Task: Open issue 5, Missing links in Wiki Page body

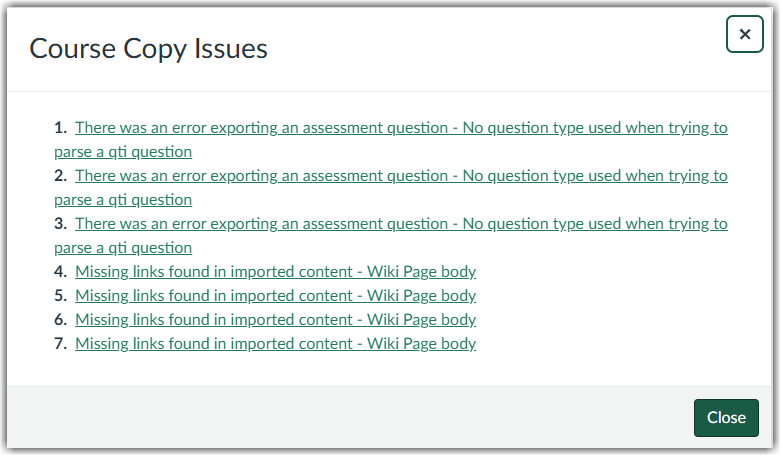Action: 275,296
